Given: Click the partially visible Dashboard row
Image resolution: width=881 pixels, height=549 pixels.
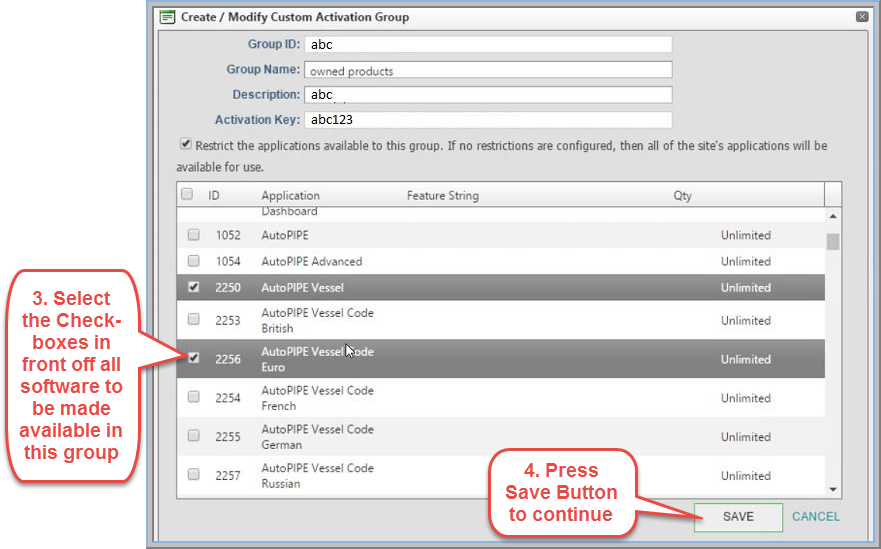Looking at the screenshot, I should click(501, 214).
